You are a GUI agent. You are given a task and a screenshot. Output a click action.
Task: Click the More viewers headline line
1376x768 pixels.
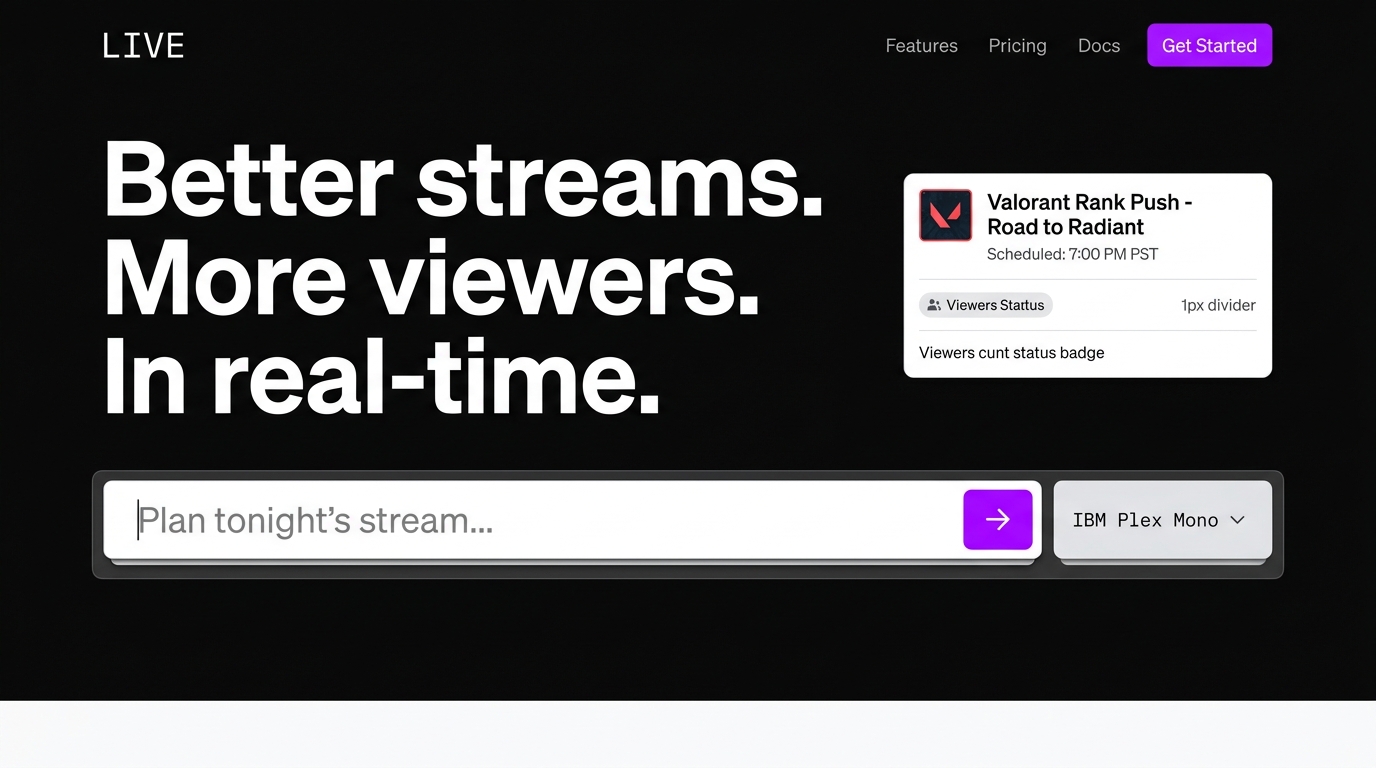click(431, 280)
